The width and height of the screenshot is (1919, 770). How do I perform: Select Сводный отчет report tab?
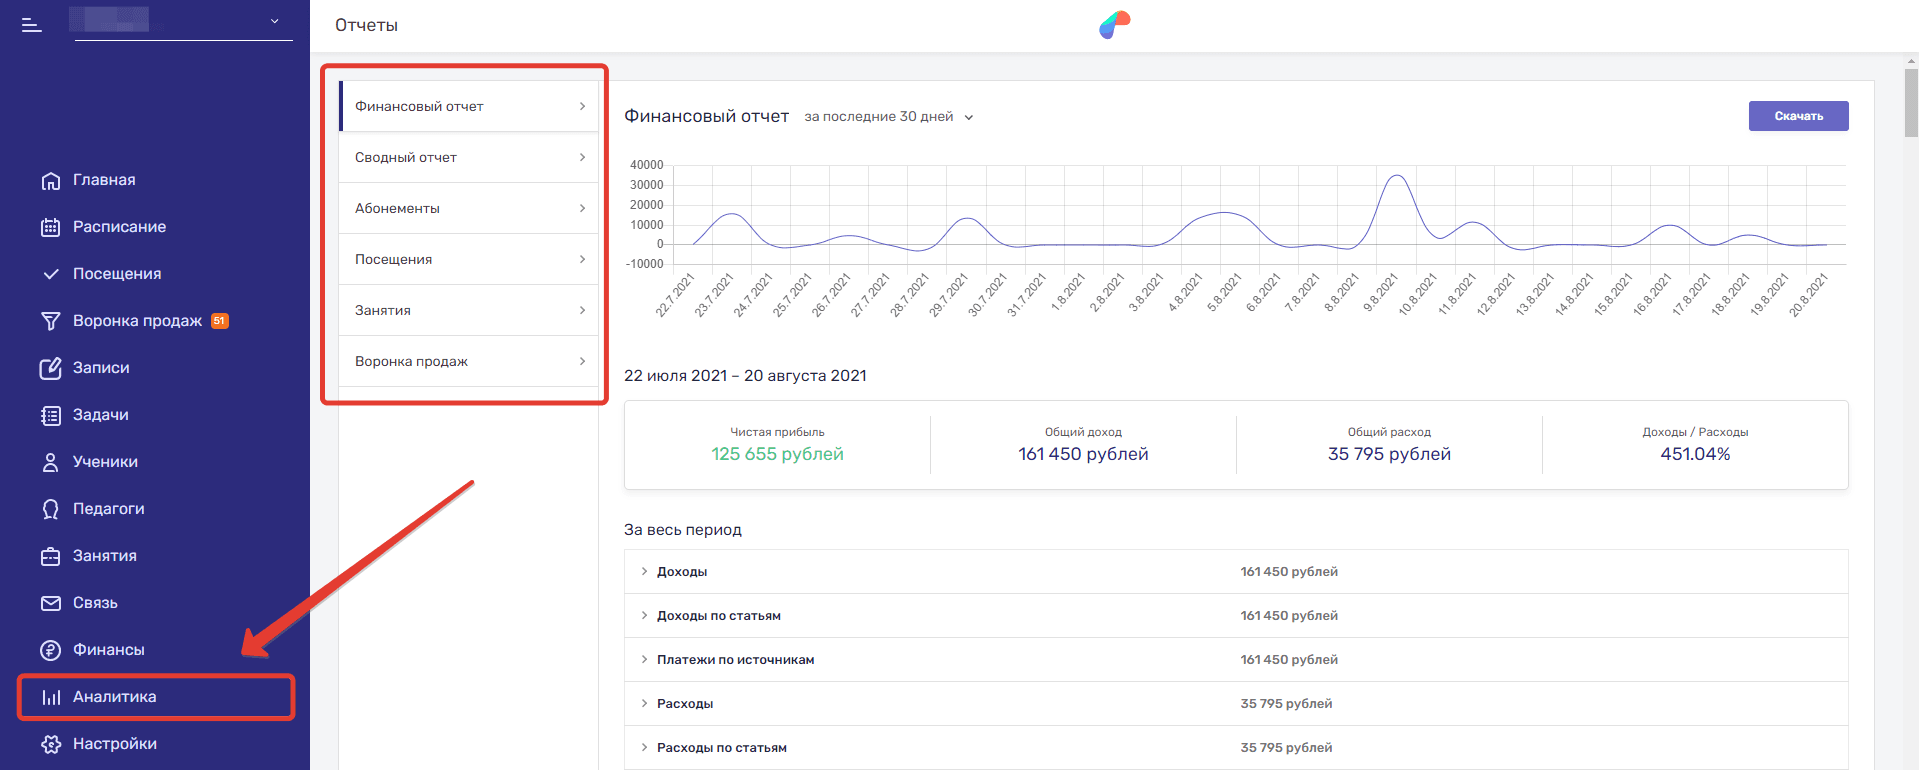(x=468, y=158)
